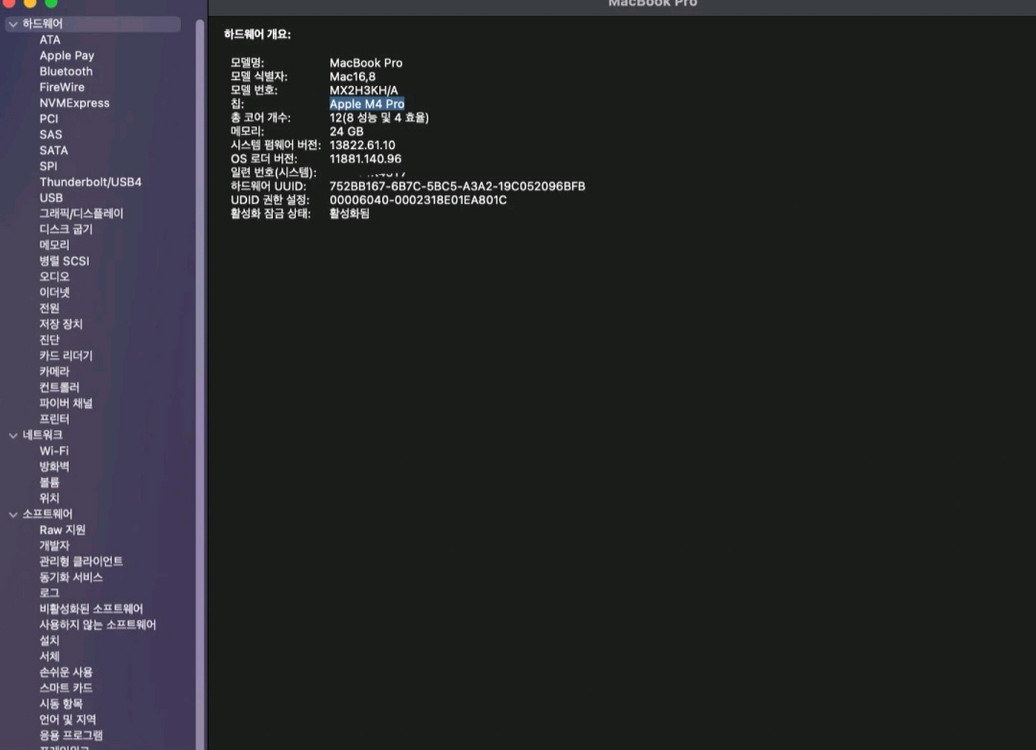This screenshot has height=750, width=1036.
Task: Select the 방화벽 item
Action: tap(54, 467)
